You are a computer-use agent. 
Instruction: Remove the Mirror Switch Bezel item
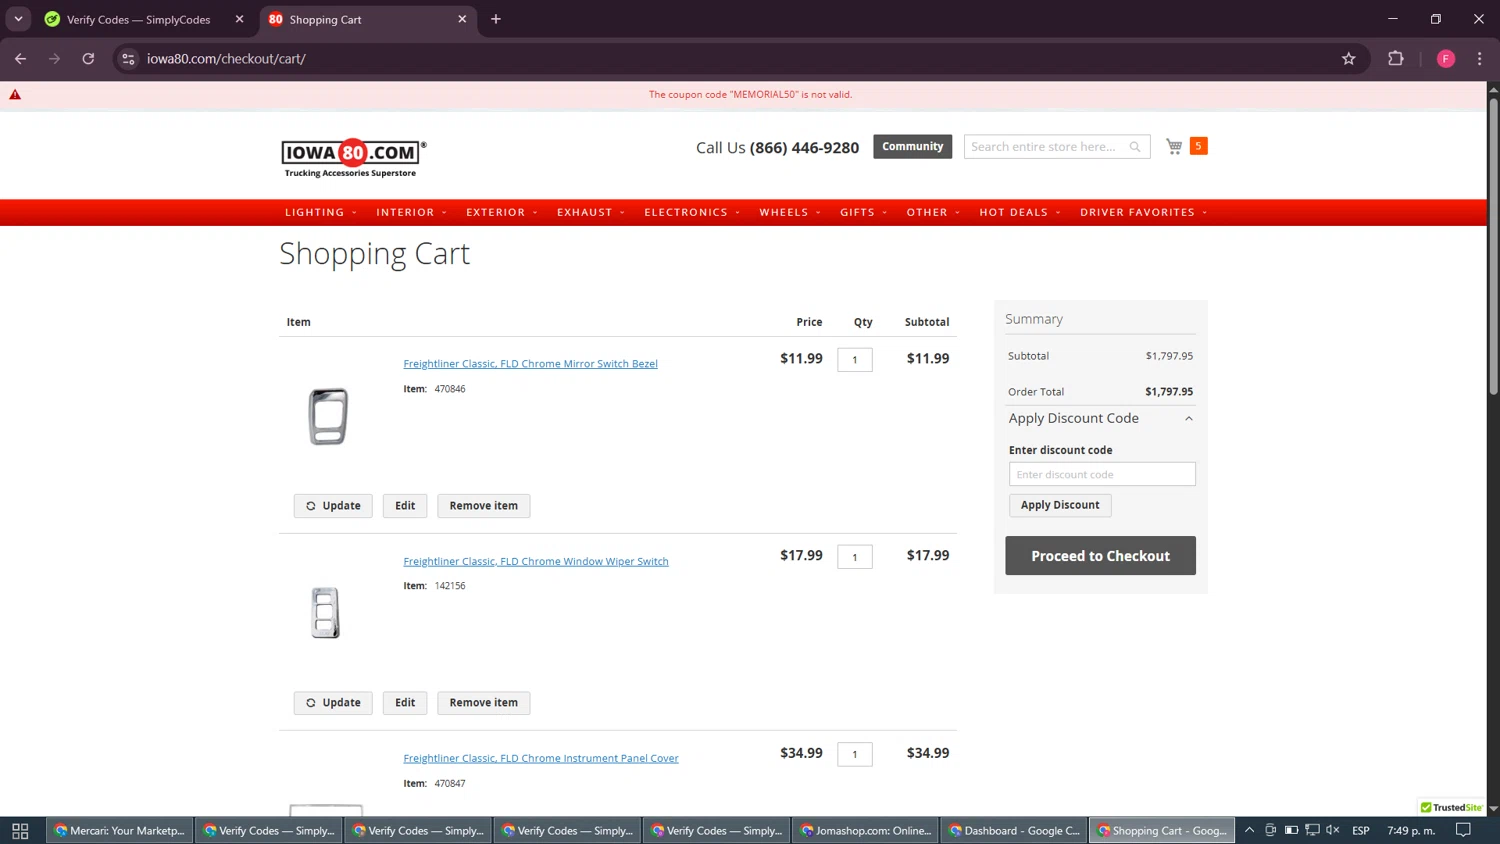[483, 506]
